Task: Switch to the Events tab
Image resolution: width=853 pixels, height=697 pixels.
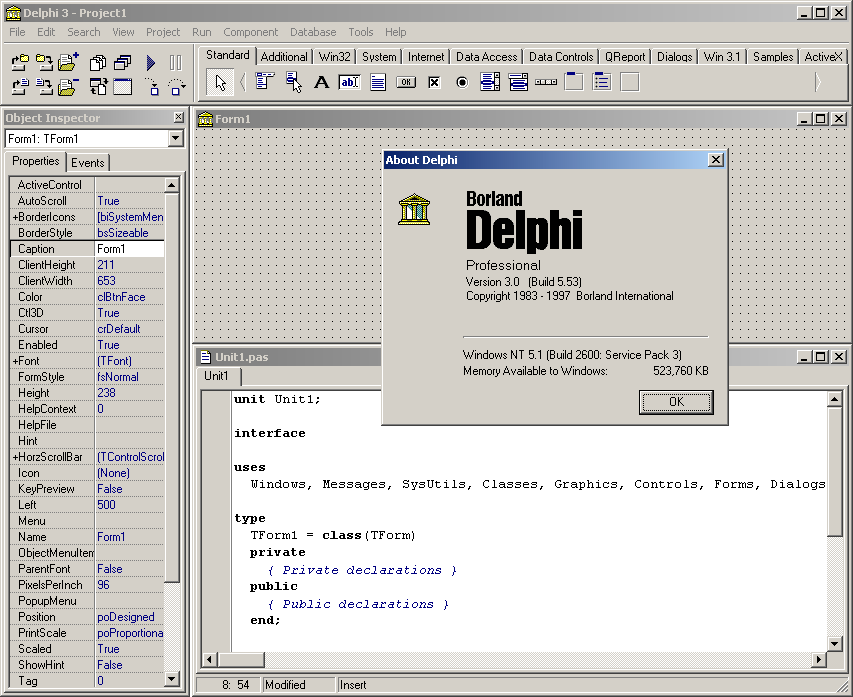Action: (x=88, y=163)
